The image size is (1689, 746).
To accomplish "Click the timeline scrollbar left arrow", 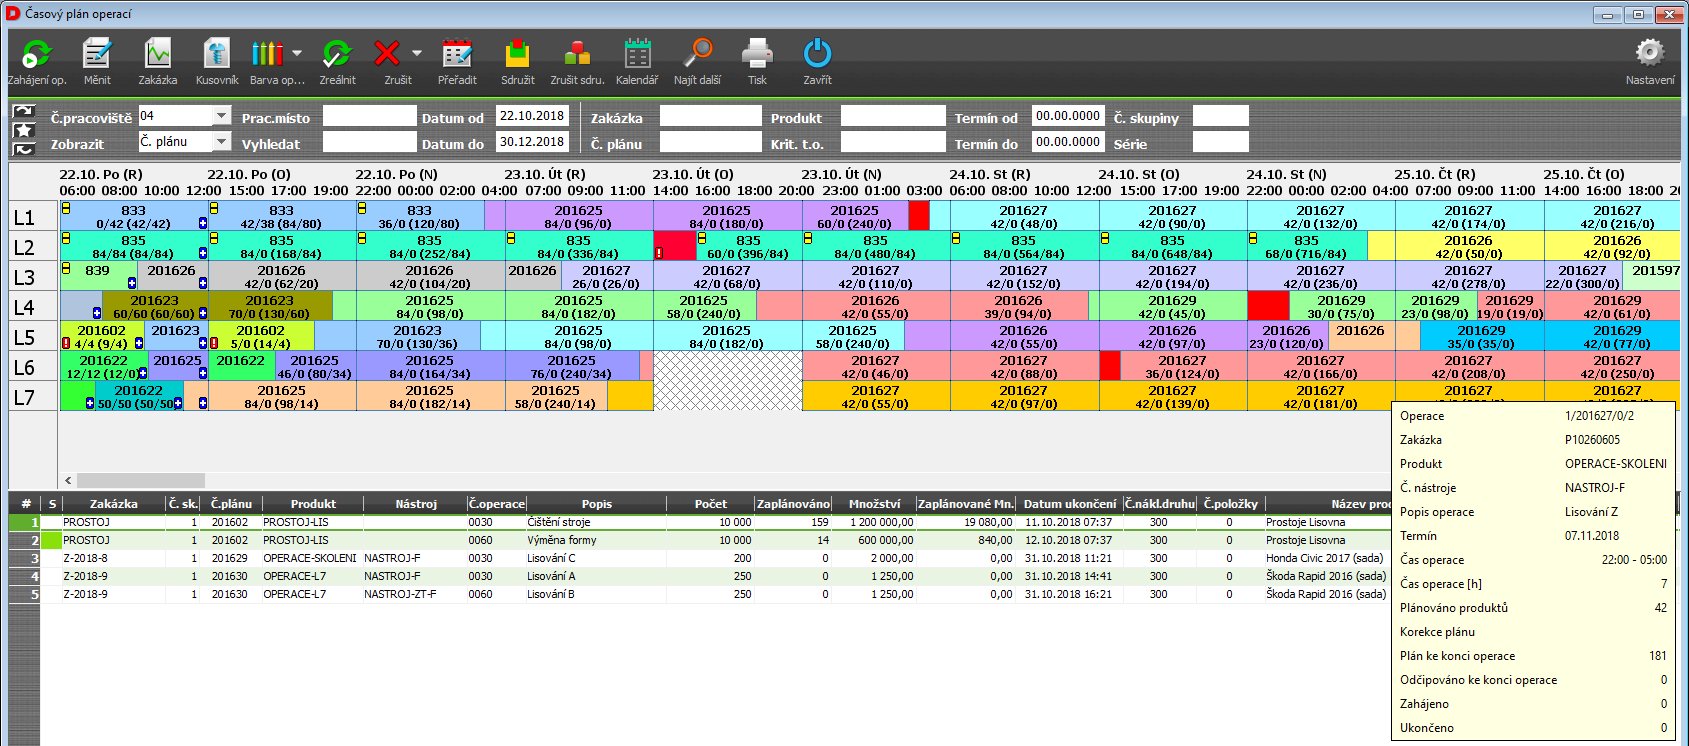I will 68,480.
